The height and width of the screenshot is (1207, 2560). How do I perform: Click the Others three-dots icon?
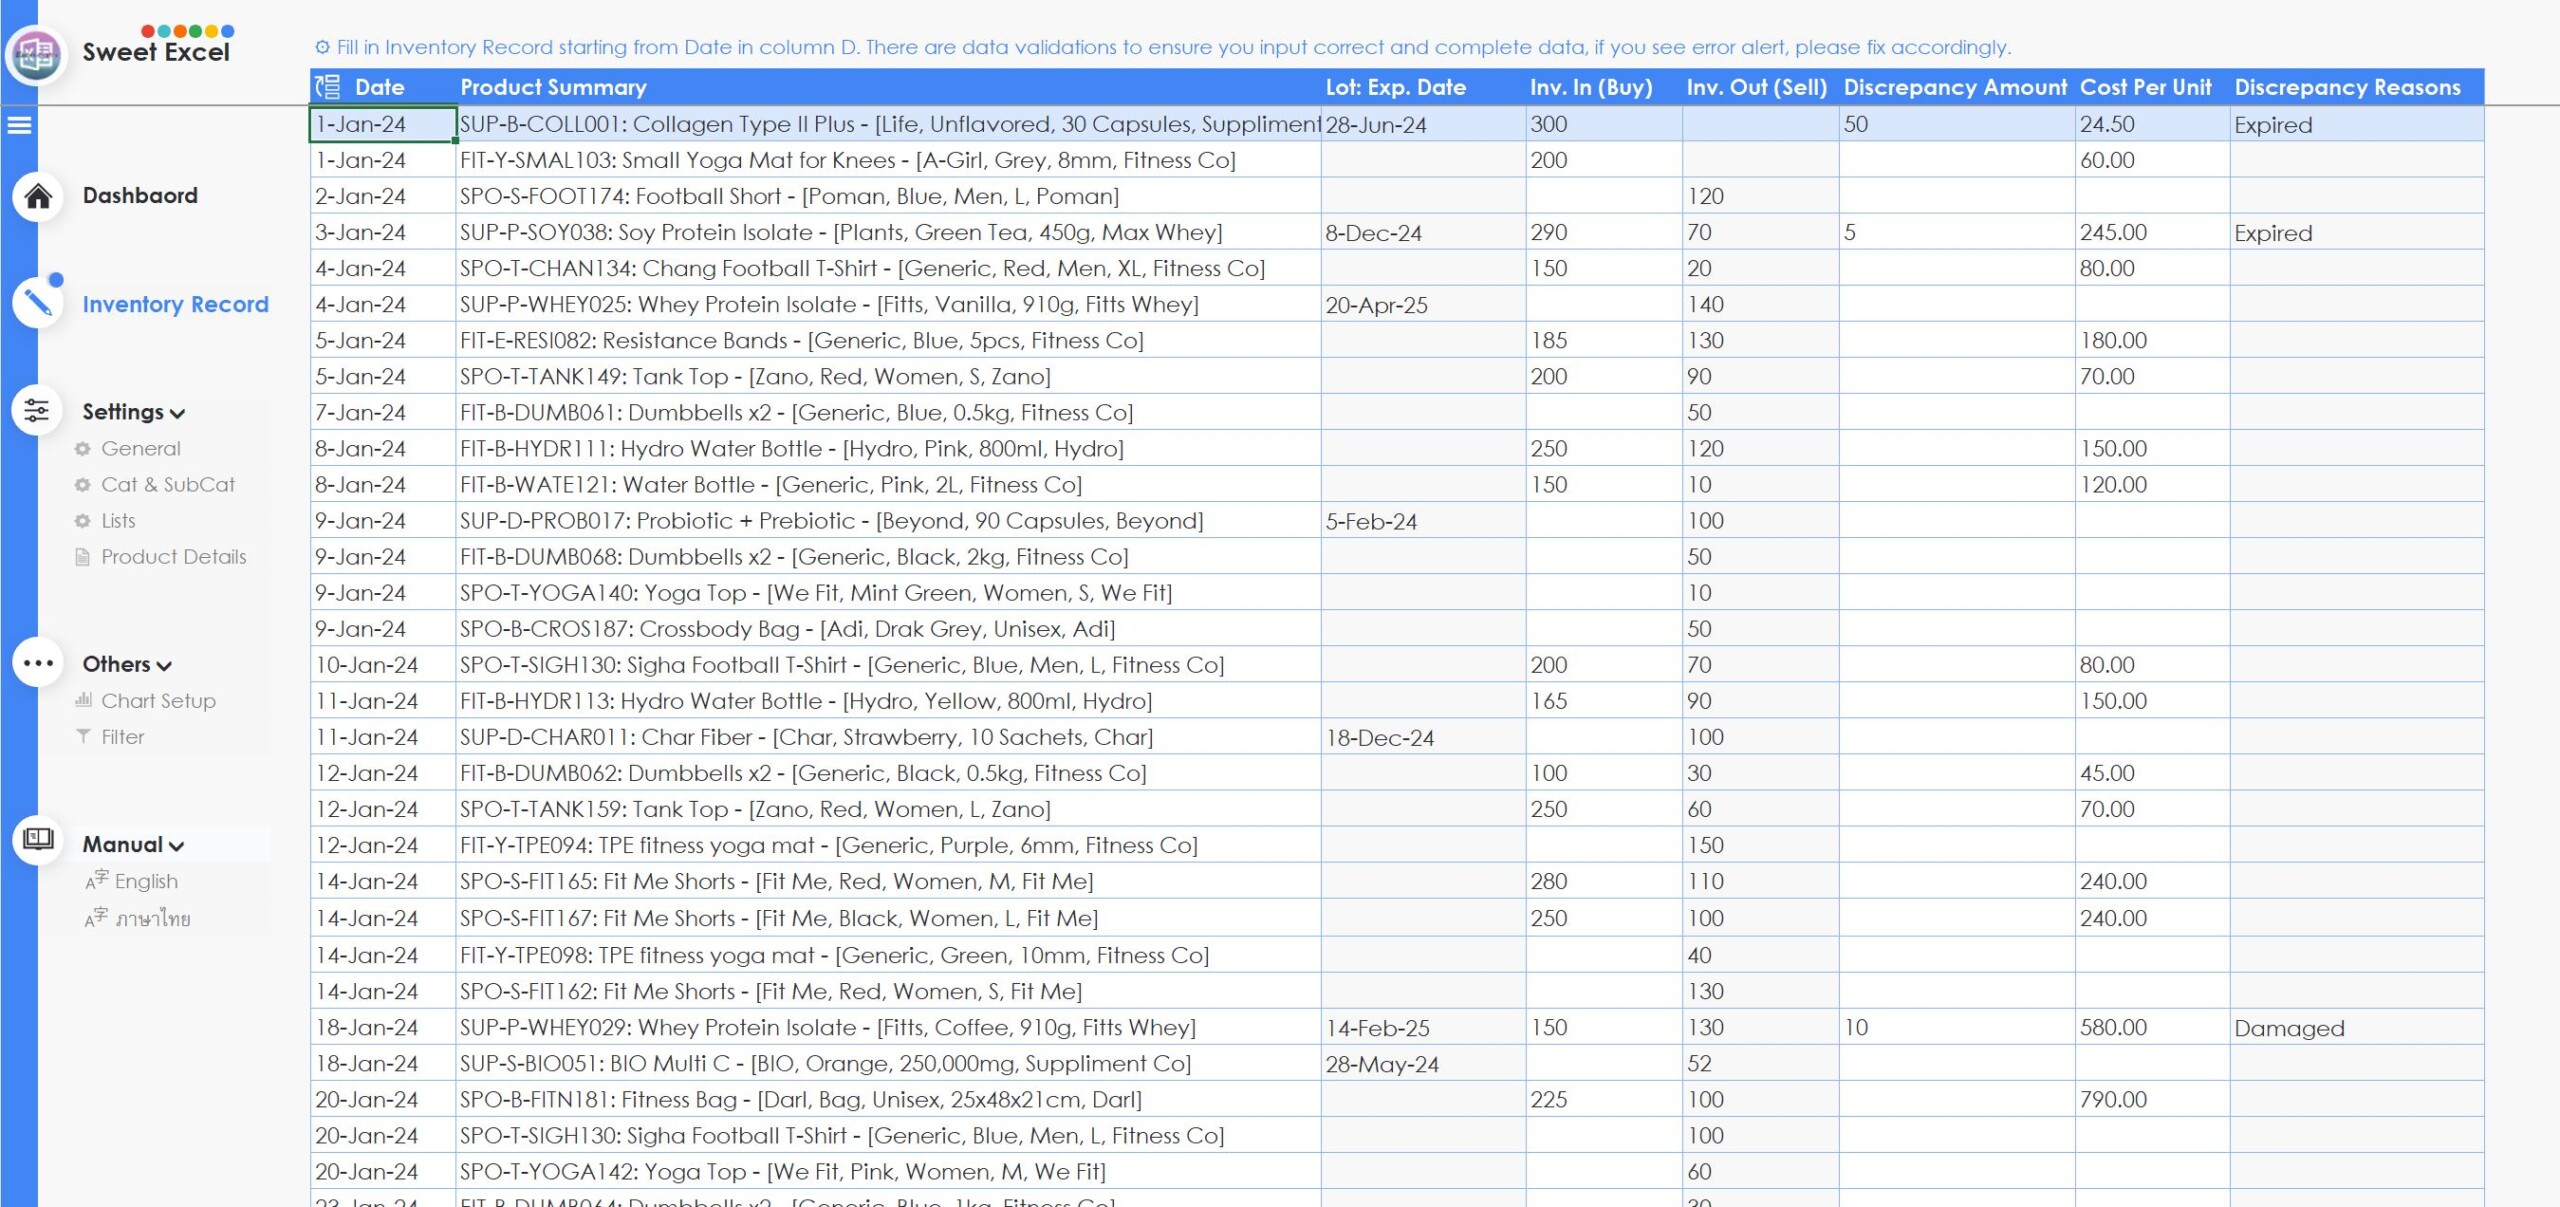point(38,662)
